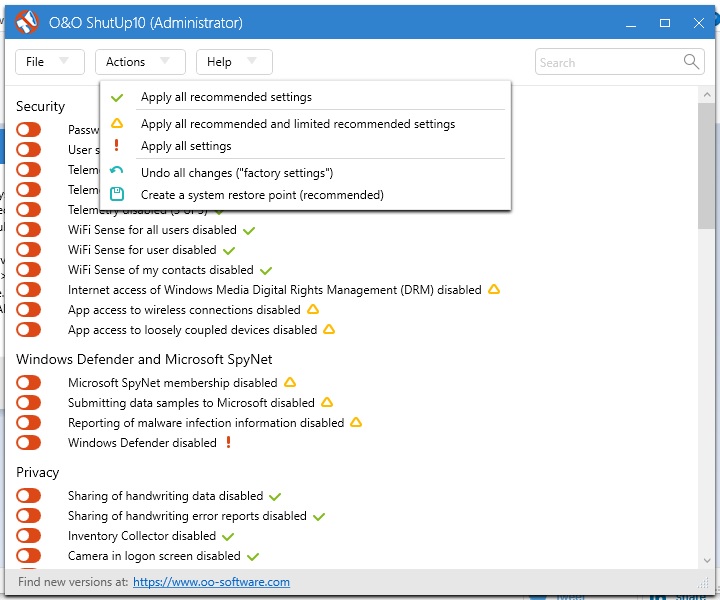Click the undo arrow icon in Actions menu
This screenshot has width=720, height=600.
(117, 171)
